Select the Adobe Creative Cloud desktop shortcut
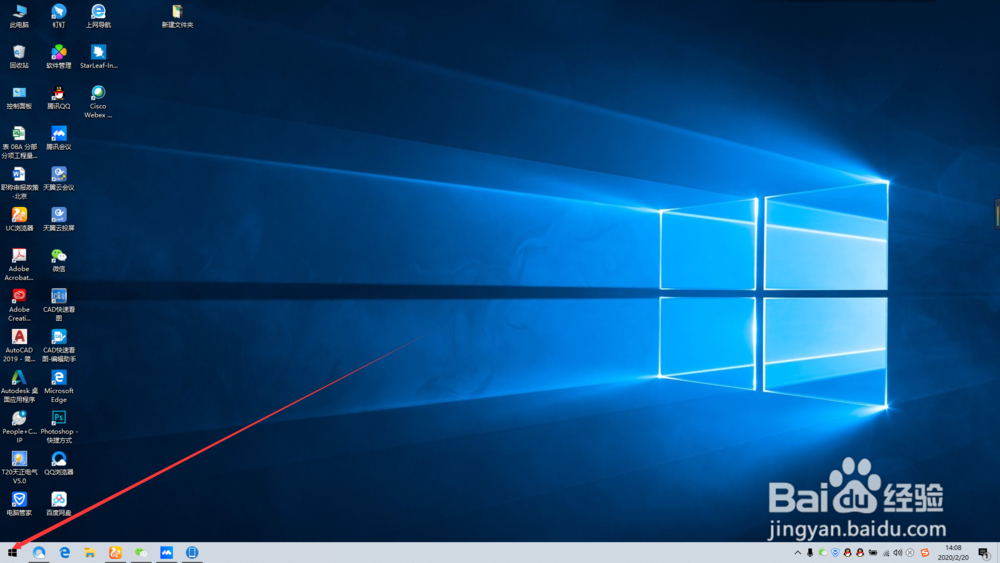 click(x=19, y=305)
